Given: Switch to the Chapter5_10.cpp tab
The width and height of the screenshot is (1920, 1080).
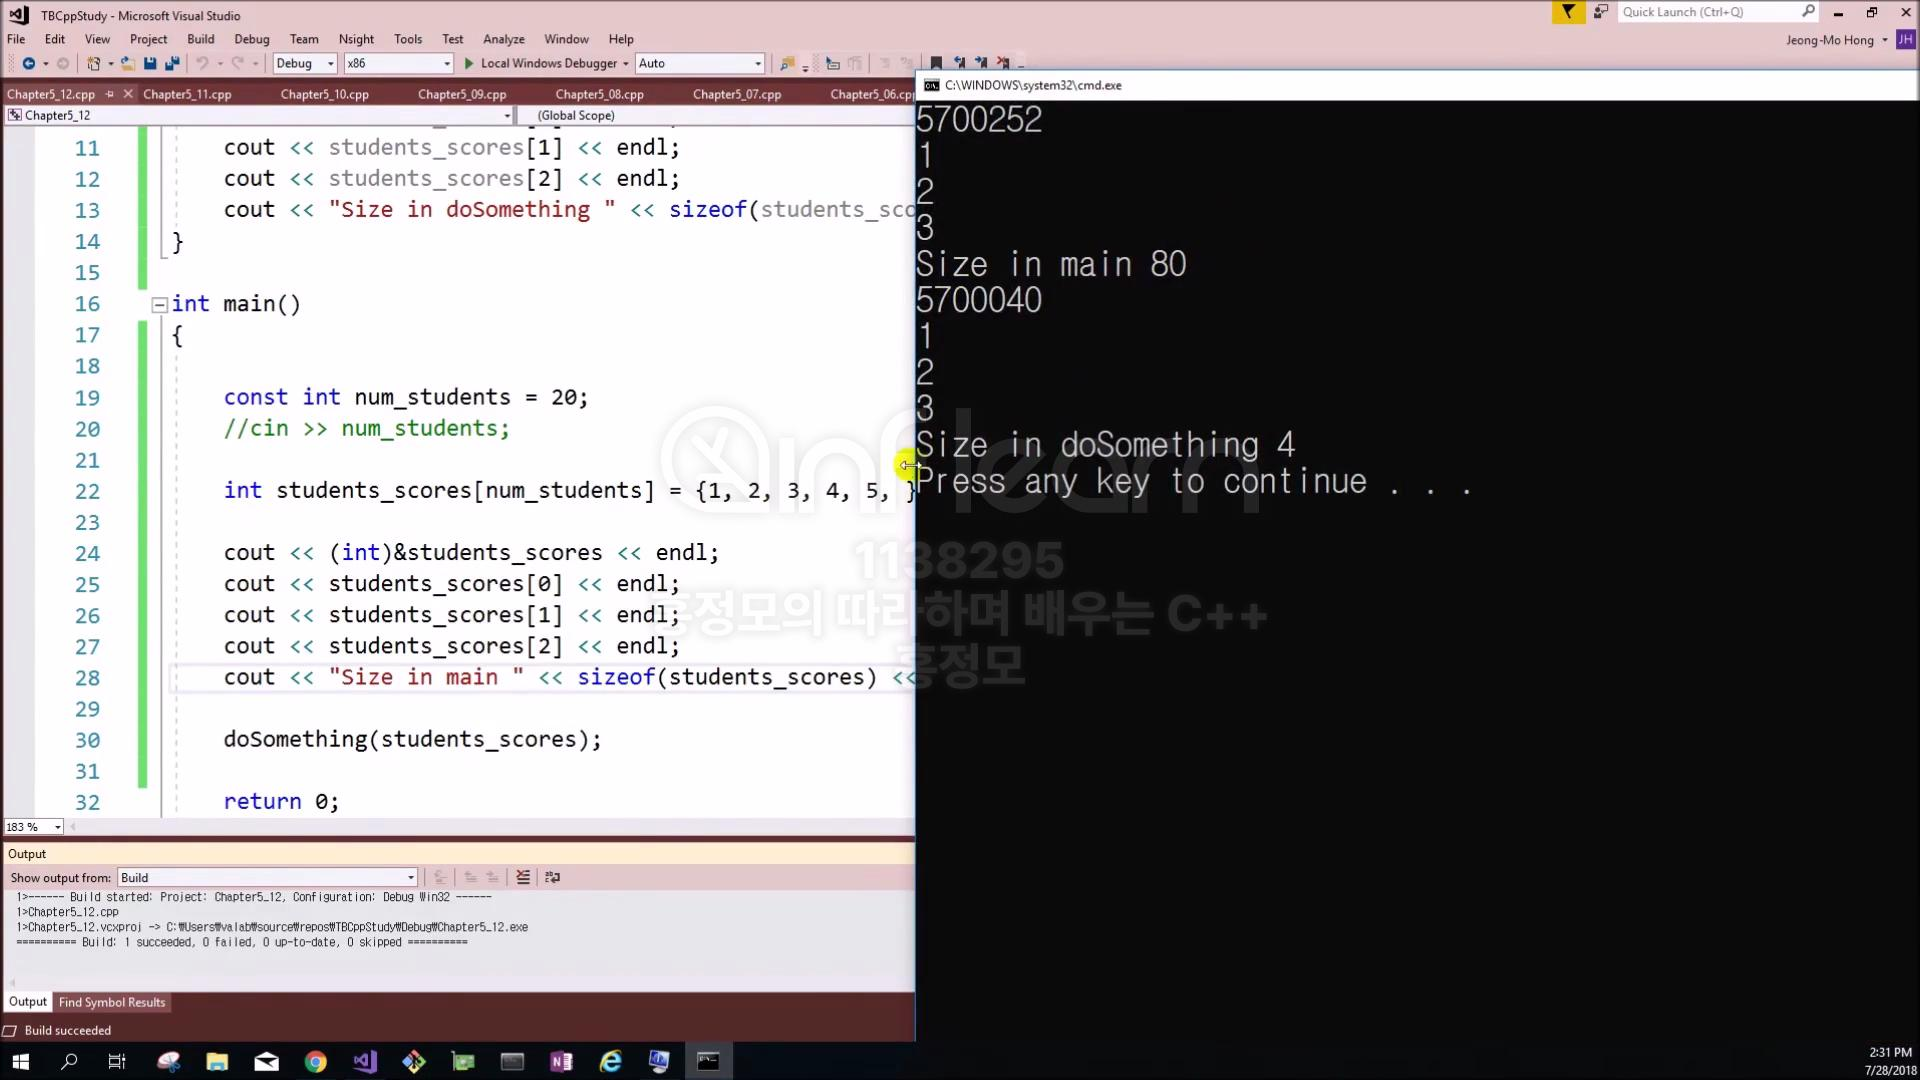Looking at the screenshot, I should 324,94.
